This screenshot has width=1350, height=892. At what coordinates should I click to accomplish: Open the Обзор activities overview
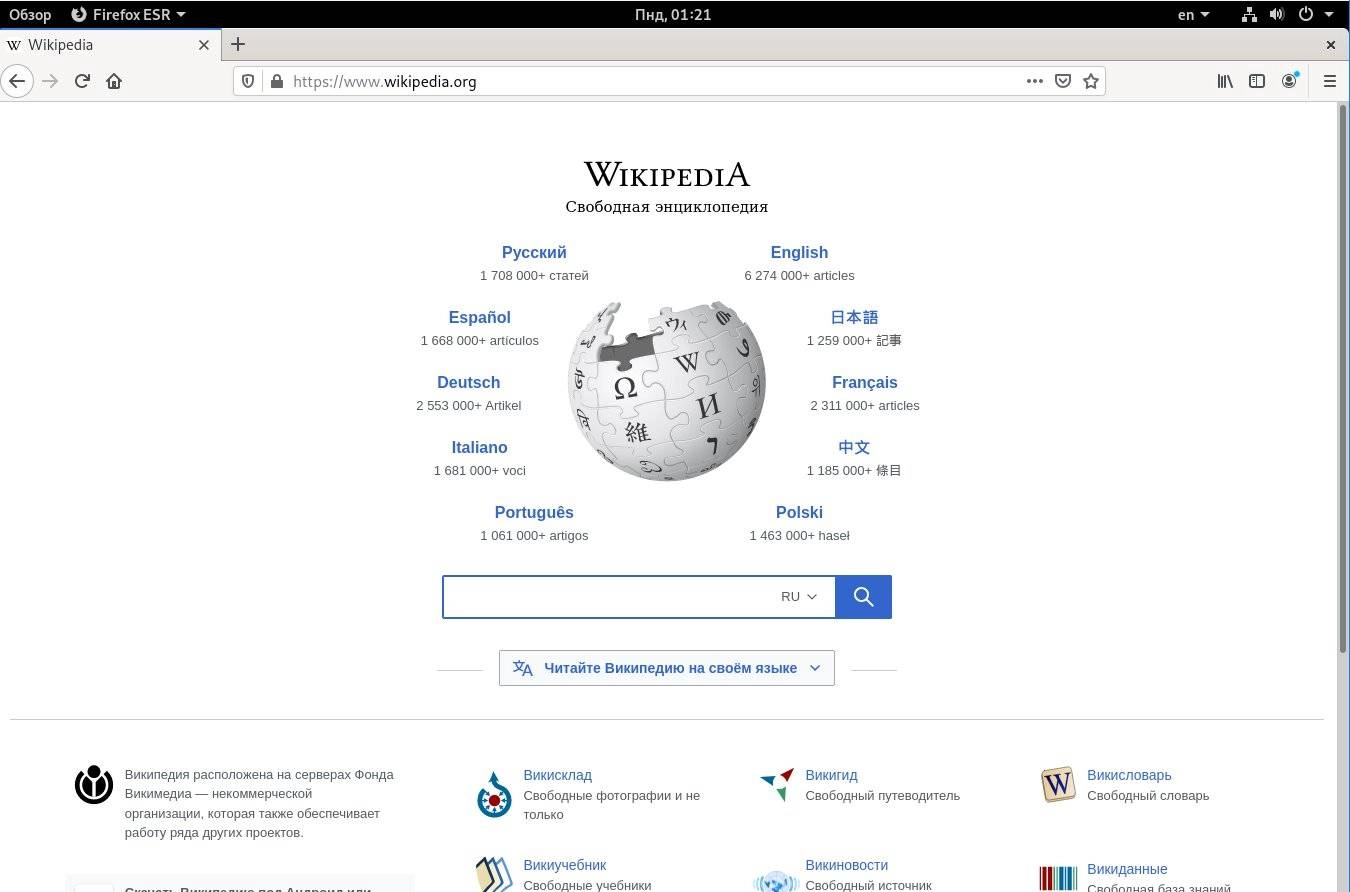pos(30,14)
